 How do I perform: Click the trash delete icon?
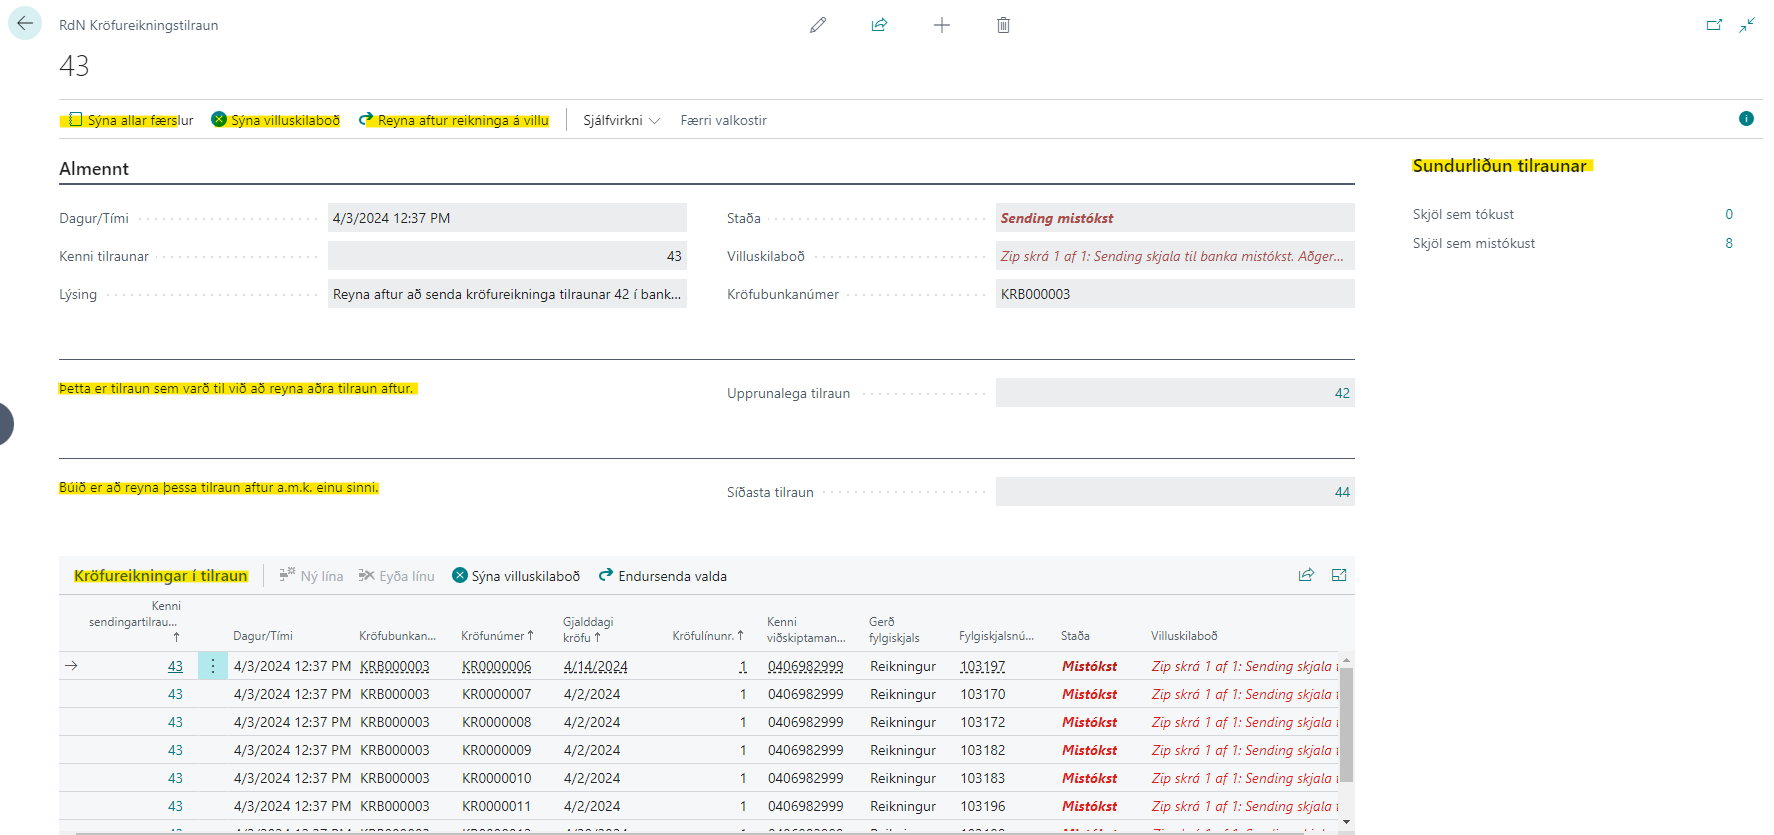(x=1003, y=25)
